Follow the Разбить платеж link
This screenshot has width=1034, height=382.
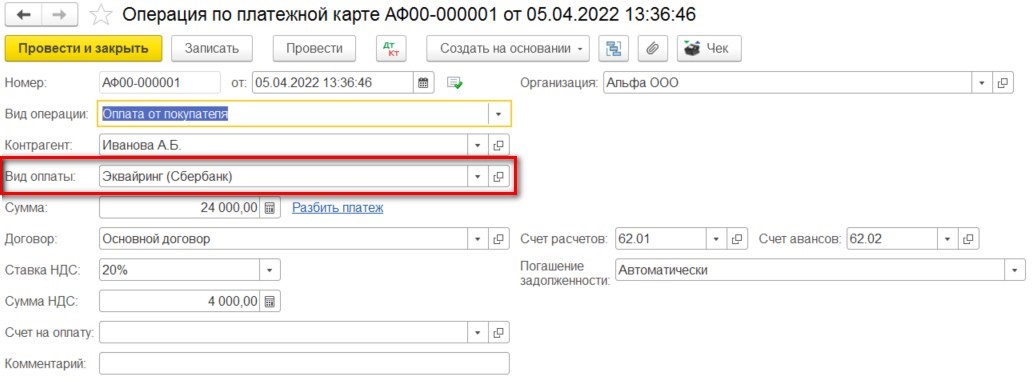[x=338, y=208]
